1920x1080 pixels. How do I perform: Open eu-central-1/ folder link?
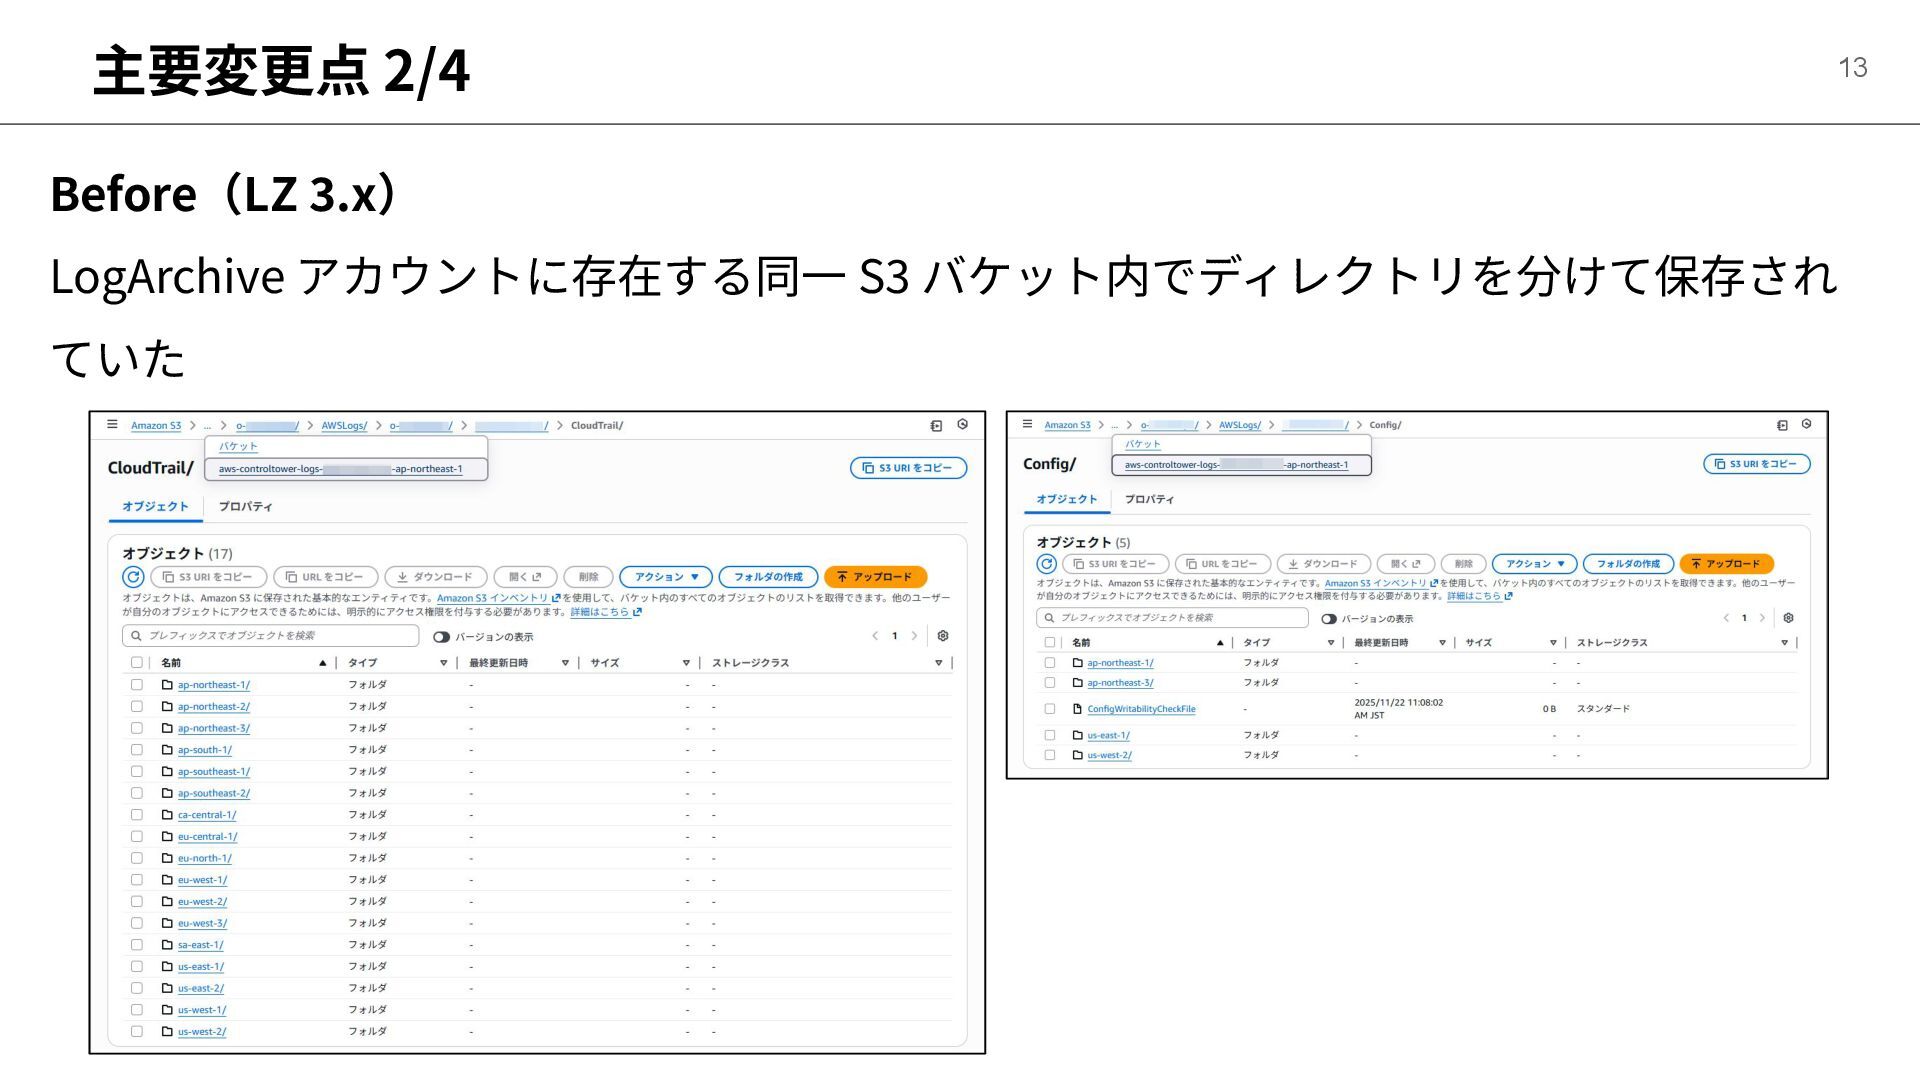click(207, 837)
